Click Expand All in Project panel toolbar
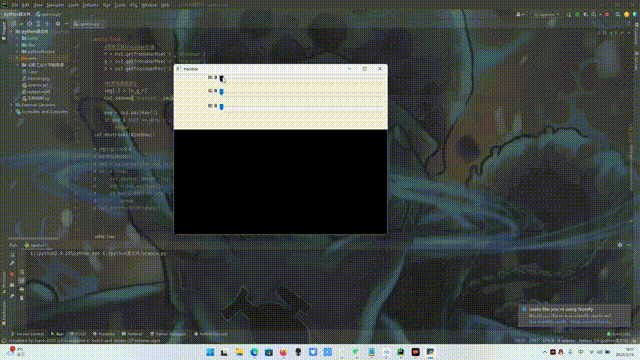The width and height of the screenshot is (640, 360). pos(38,24)
